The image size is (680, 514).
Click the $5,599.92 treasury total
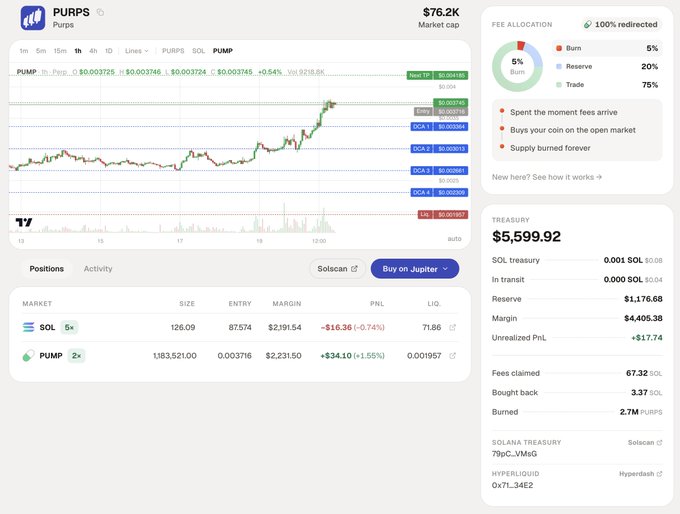pyautogui.click(x=526, y=236)
